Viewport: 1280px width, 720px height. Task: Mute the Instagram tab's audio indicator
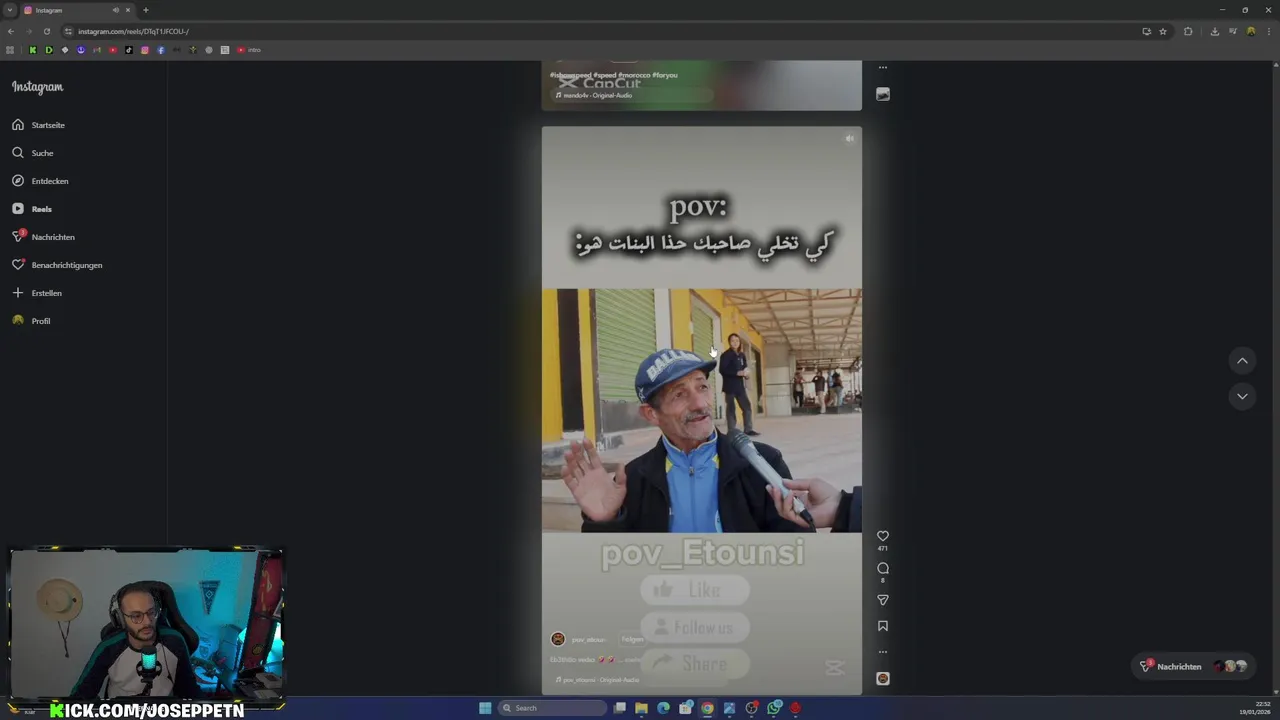(x=116, y=10)
